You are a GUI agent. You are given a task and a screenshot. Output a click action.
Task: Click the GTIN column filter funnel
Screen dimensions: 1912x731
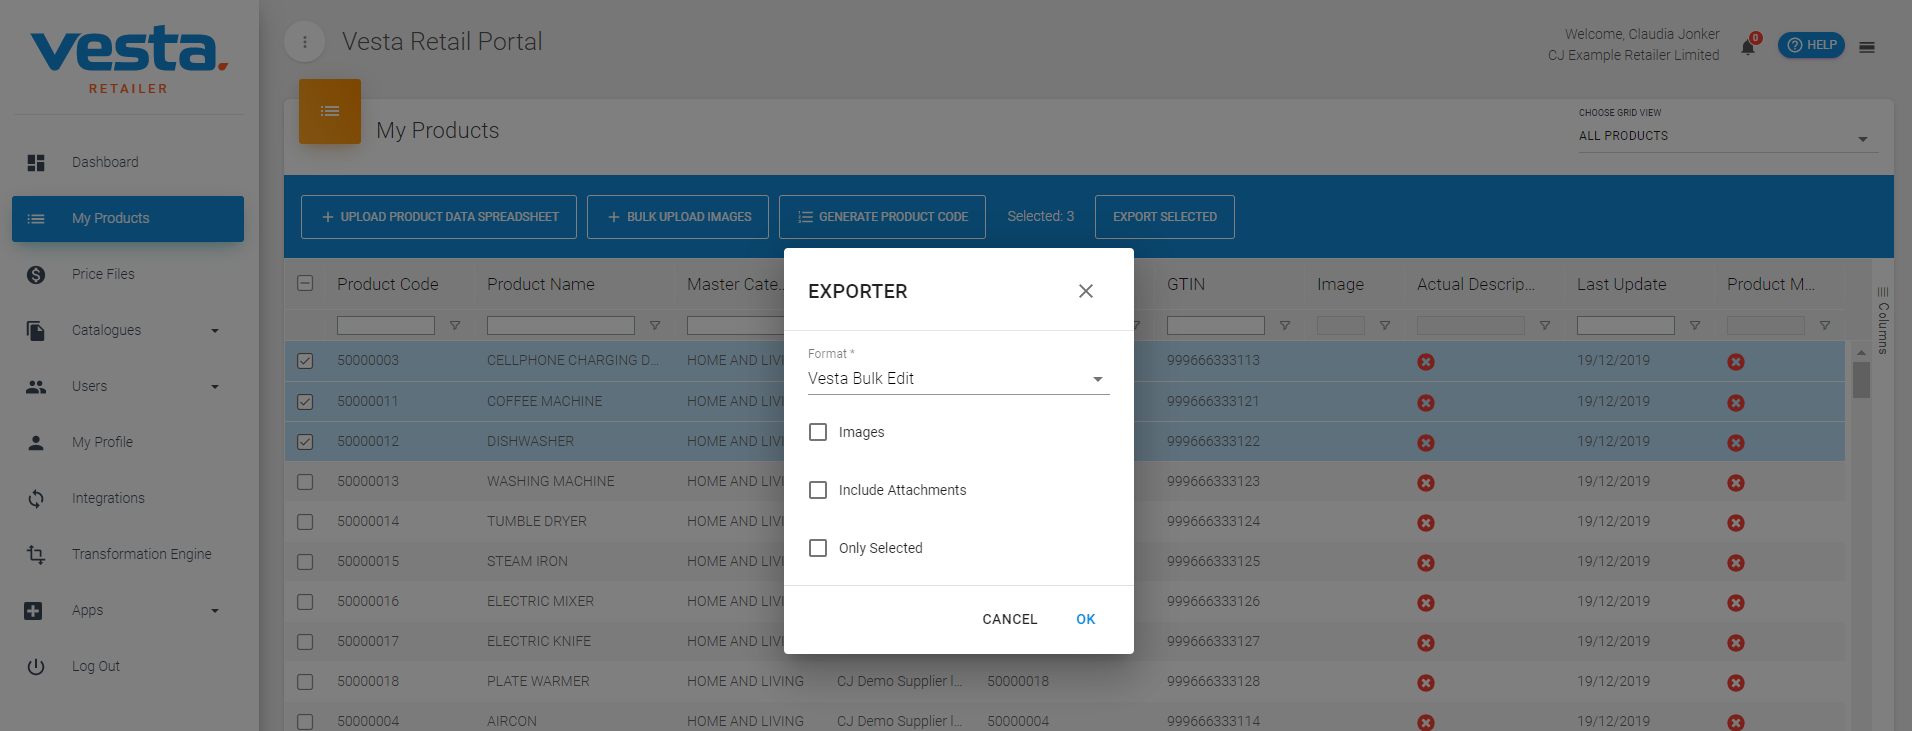(1285, 325)
